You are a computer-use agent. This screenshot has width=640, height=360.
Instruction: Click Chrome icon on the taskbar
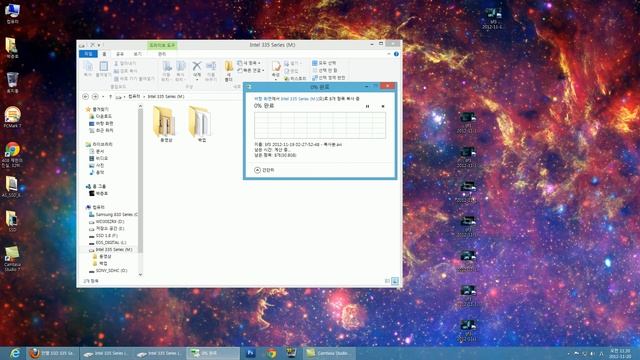pos(271,353)
